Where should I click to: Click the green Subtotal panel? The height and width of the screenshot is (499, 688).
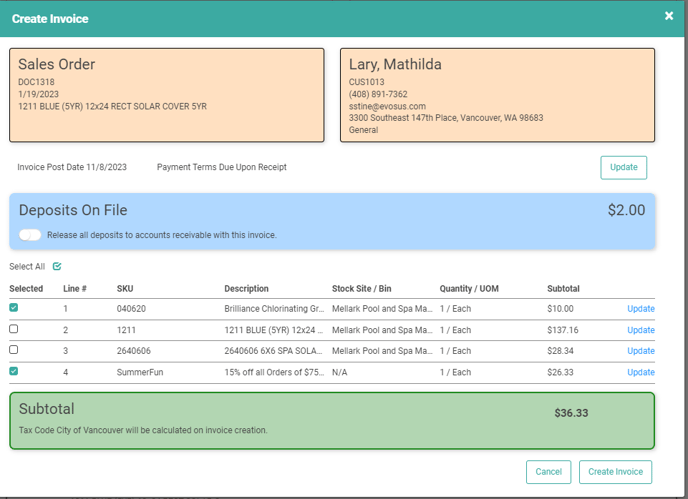(x=331, y=420)
